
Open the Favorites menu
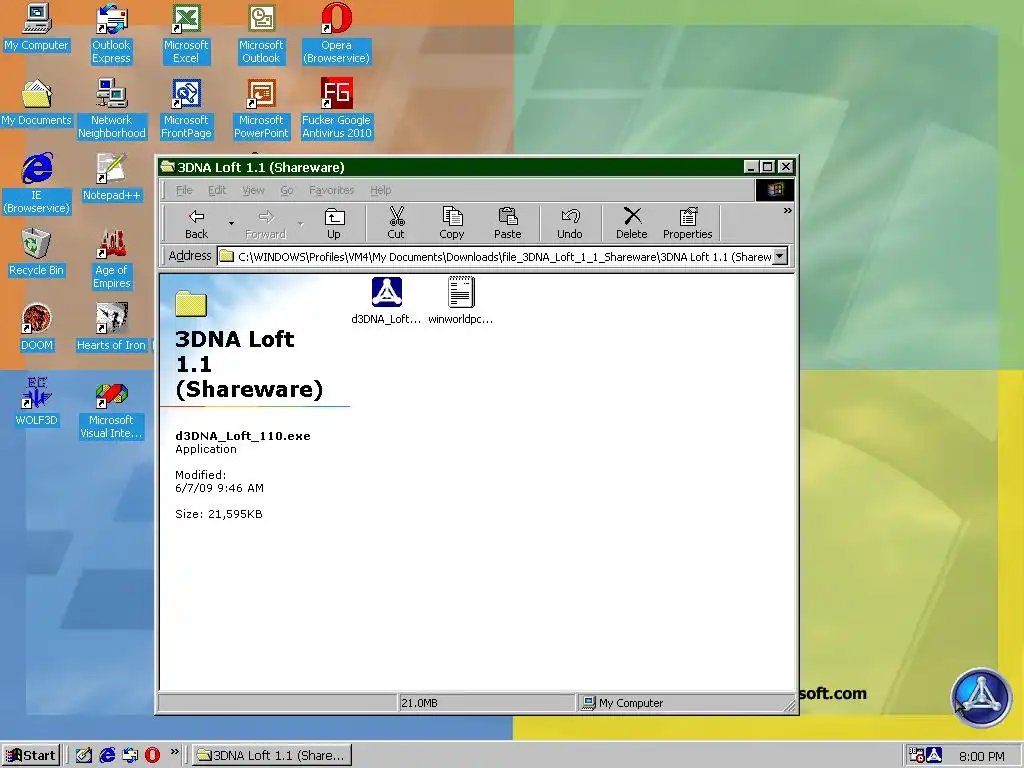pos(332,190)
